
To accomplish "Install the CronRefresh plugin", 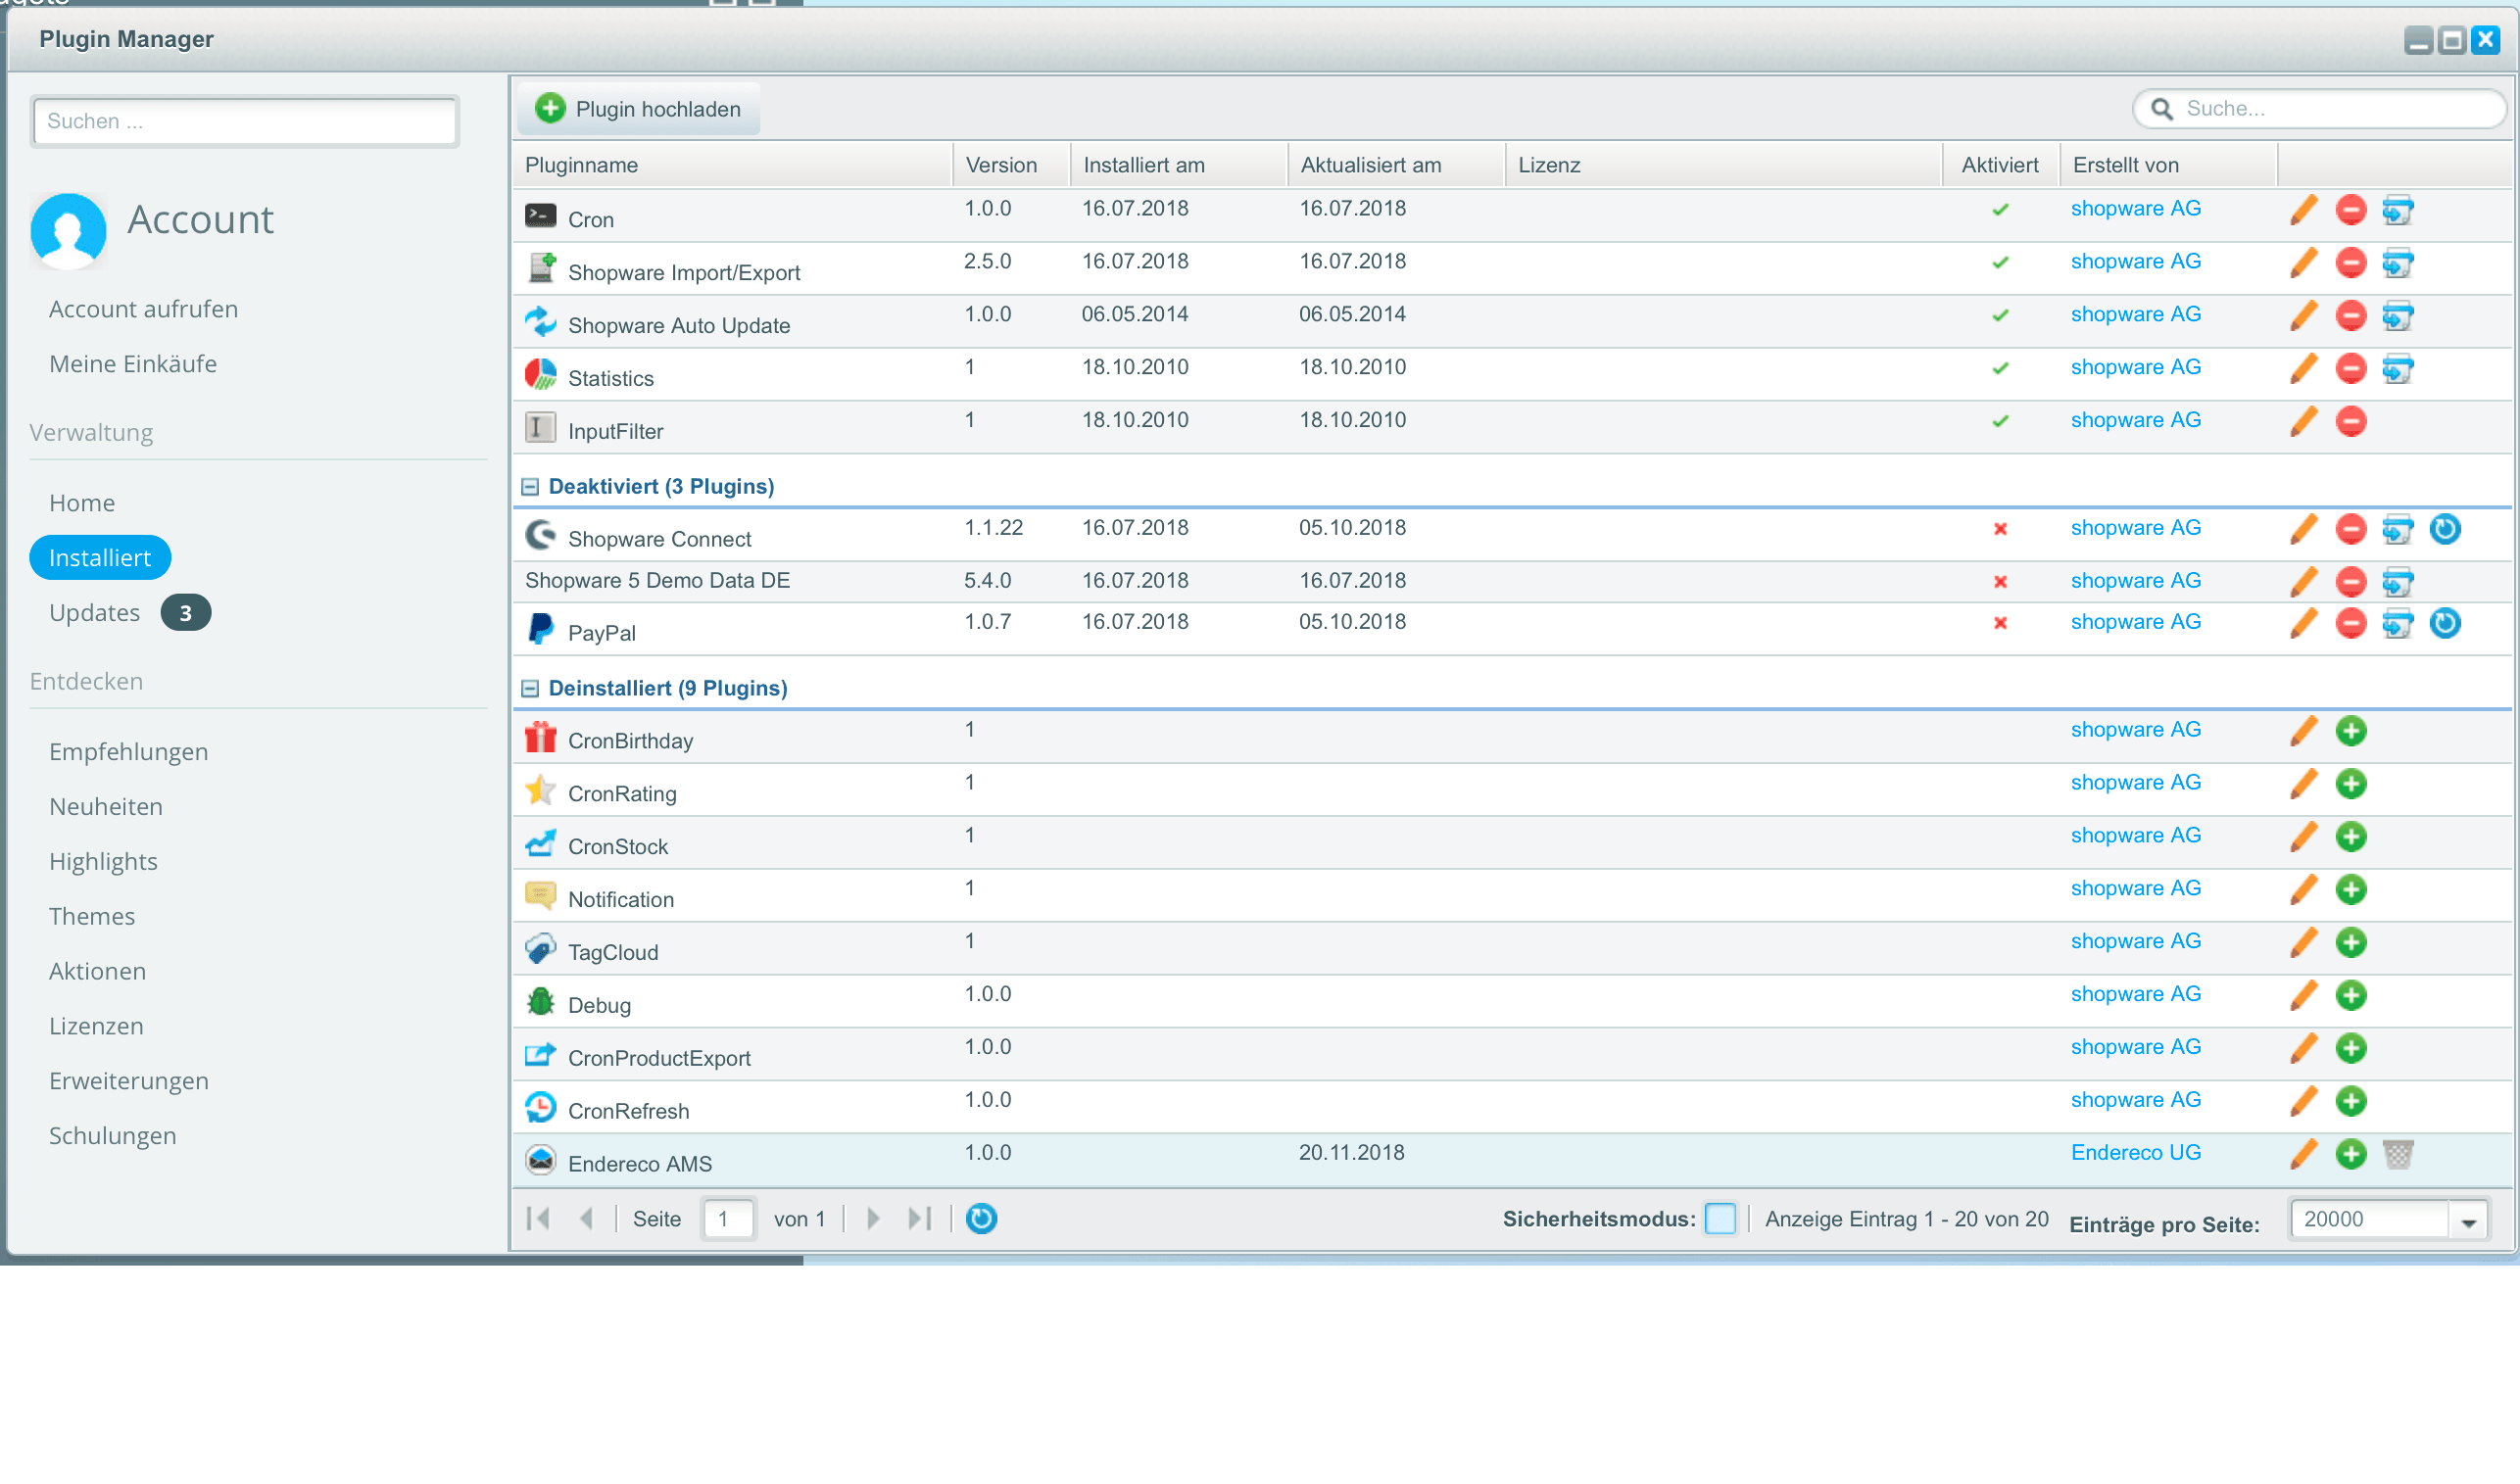I will pos(2350,1102).
